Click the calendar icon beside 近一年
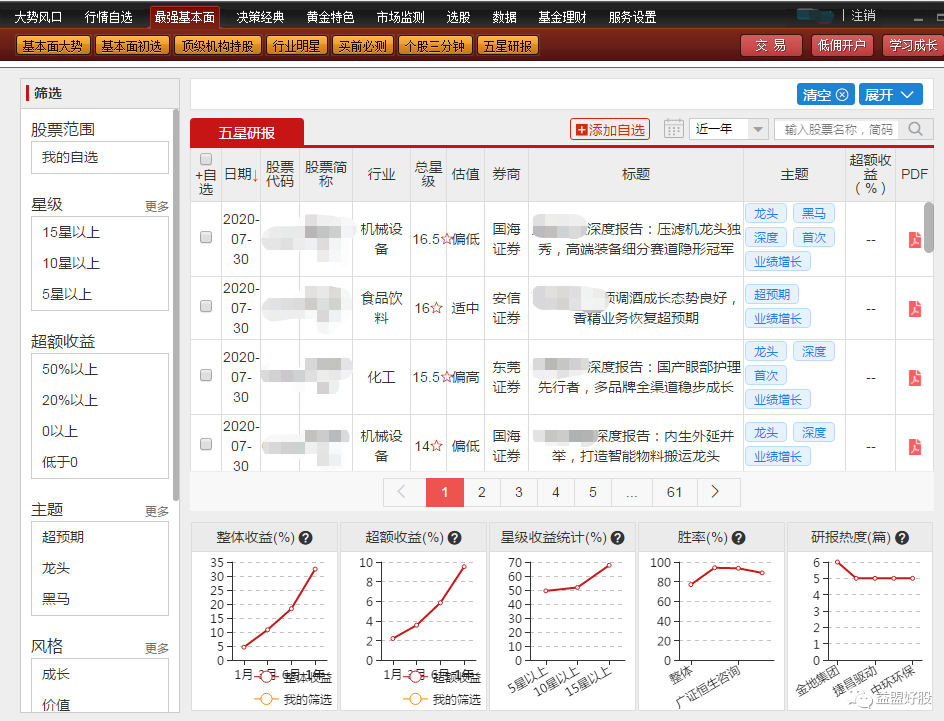This screenshot has height=721, width=944. (674, 129)
